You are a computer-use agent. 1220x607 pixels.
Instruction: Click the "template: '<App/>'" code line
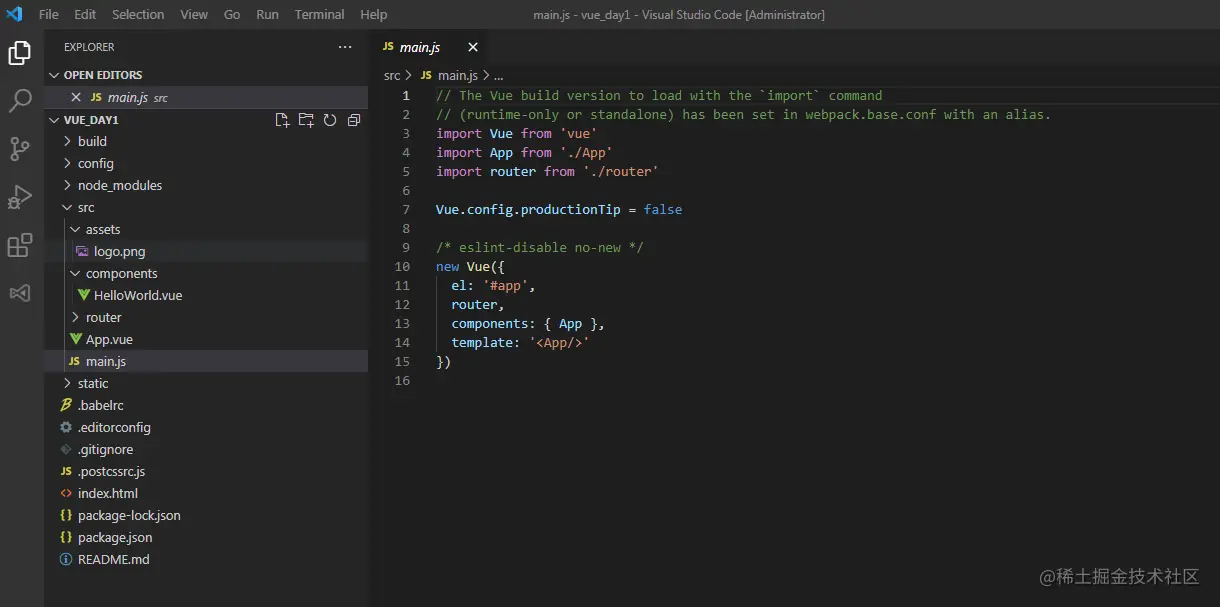click(520, 342)
